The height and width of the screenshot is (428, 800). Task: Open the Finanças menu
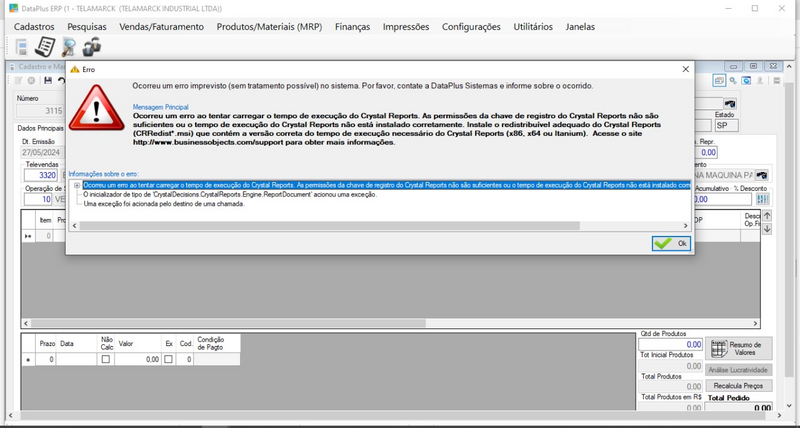point(353,27)
